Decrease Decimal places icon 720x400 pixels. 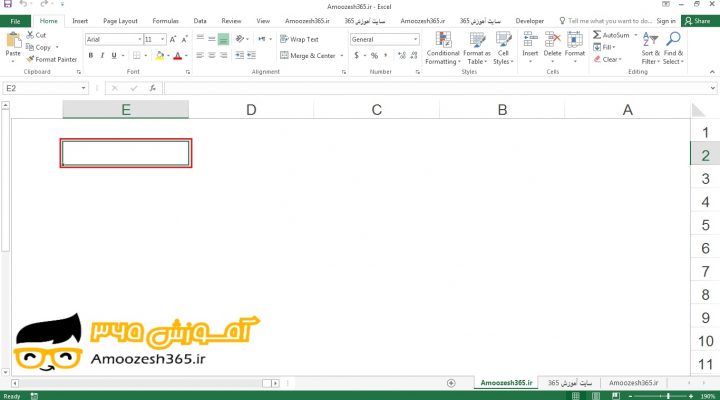click(x=414, y=56)
